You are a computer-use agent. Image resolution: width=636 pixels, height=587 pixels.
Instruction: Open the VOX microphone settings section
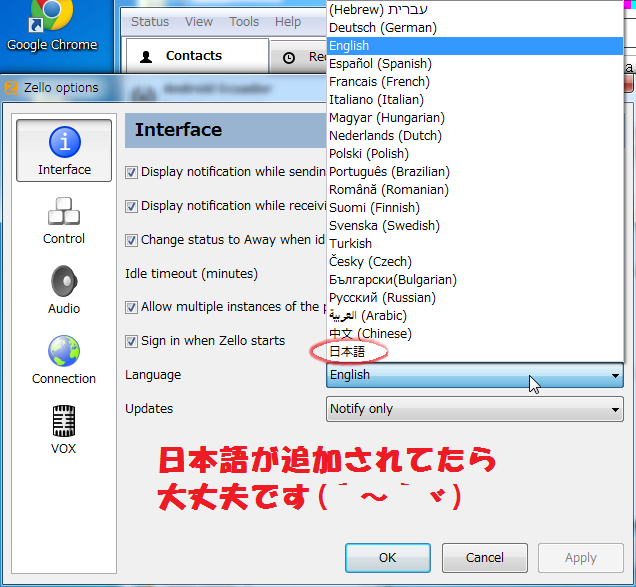[x=64, y=430]
